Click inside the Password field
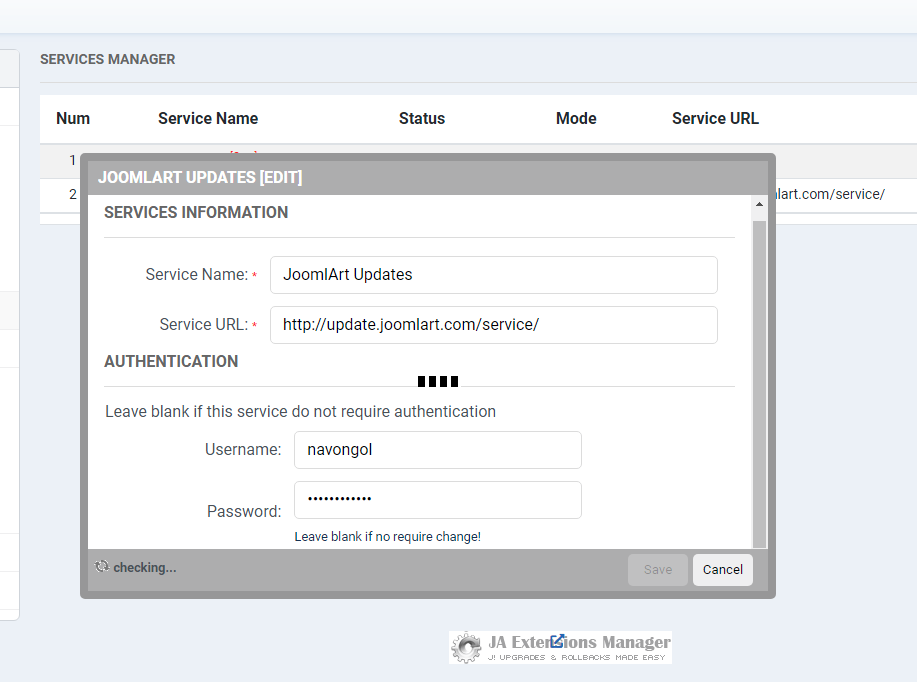The image size is (917, 682). [437, 500]
